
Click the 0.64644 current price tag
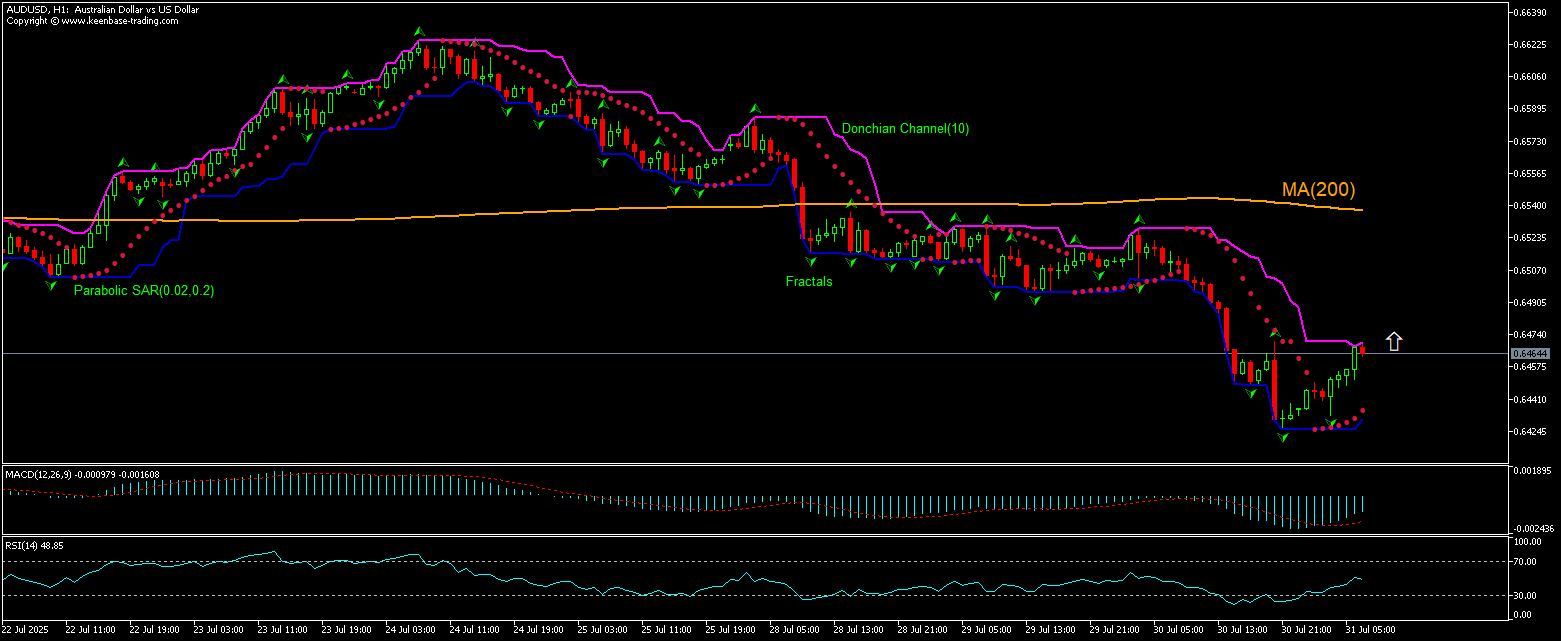click(1531, 353)
